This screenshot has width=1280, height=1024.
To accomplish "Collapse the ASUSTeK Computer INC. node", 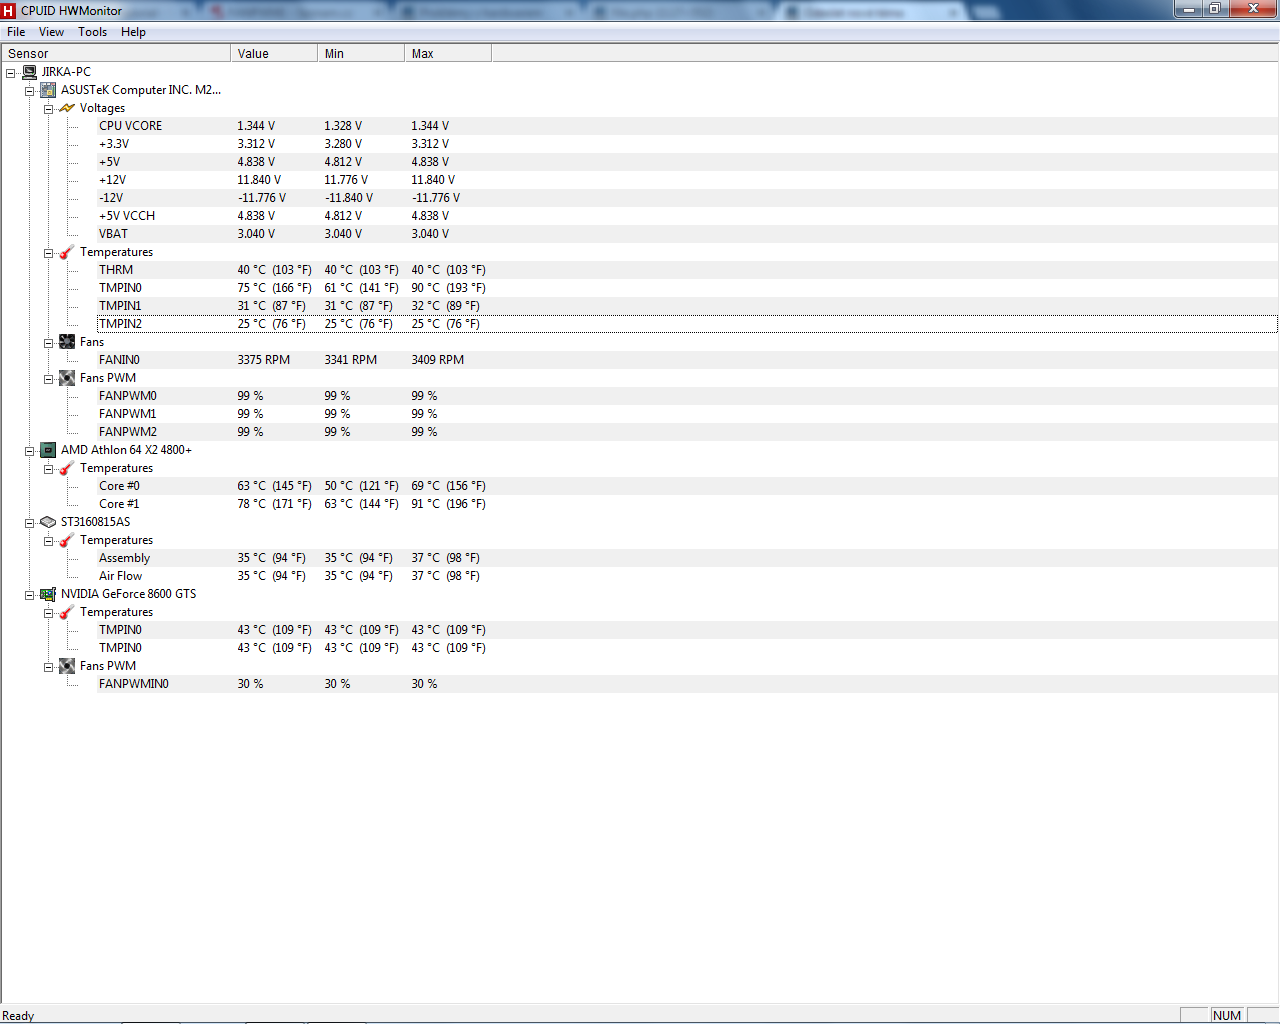I will click(x=30, y=91).
